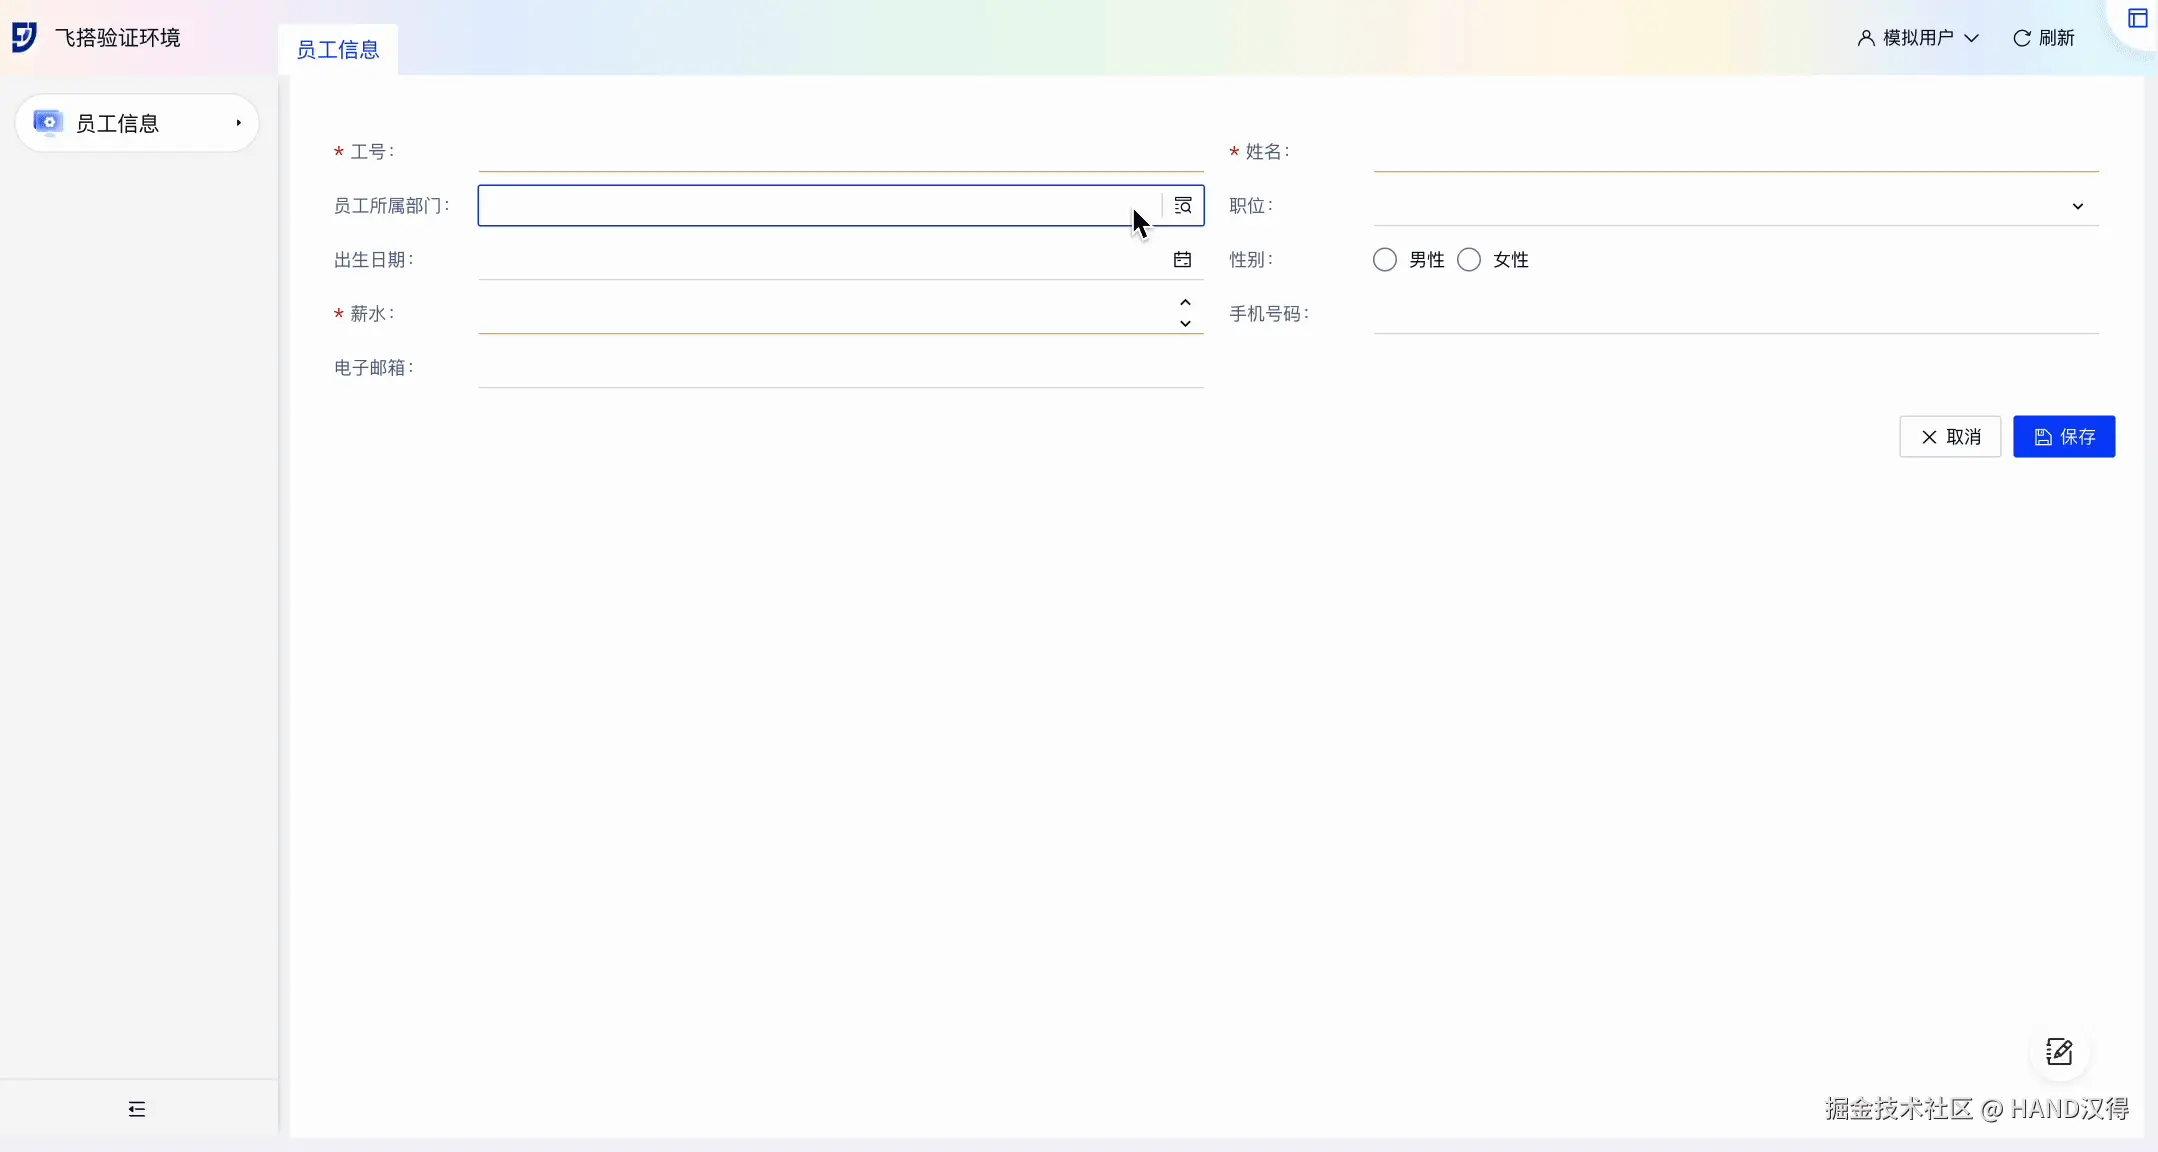
Task: Select the 女性 radio button
Action: point(1469,260)
